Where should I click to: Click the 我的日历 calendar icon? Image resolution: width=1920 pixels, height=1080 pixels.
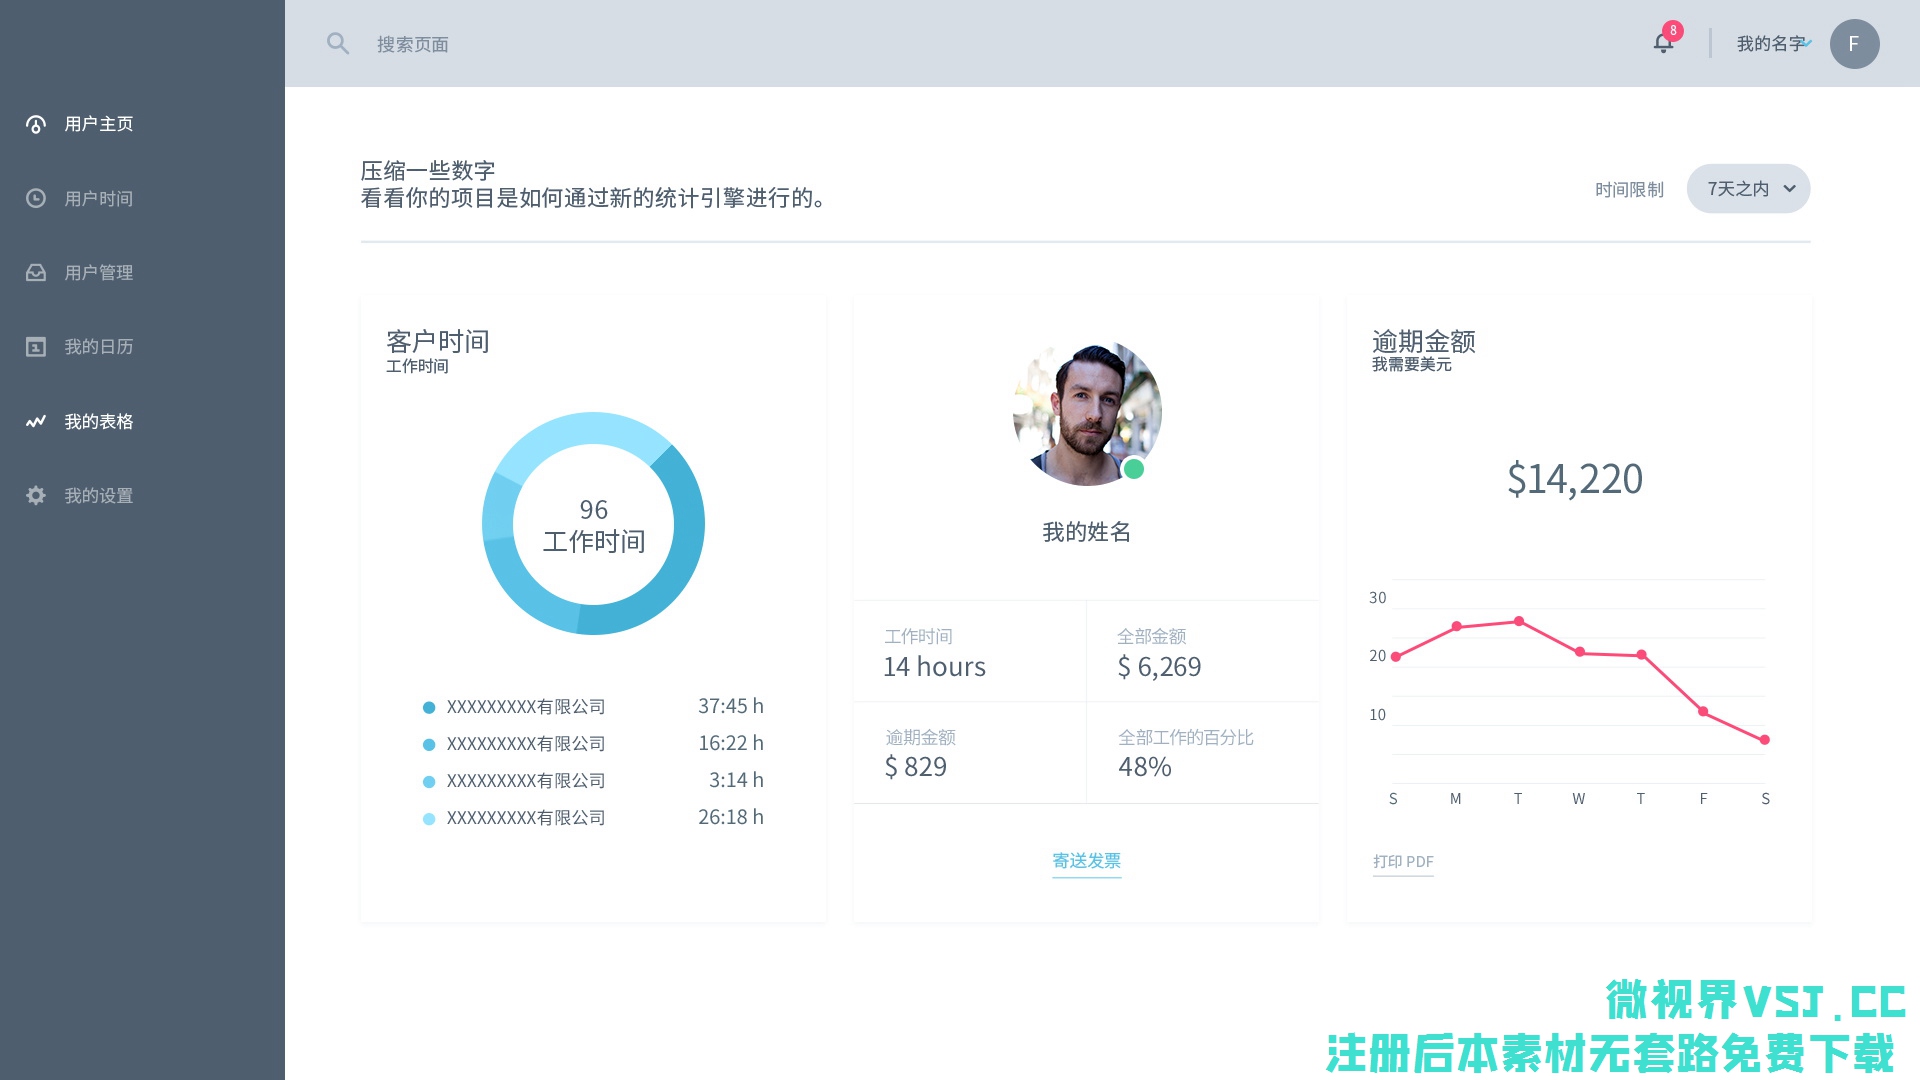pos(36,347)
